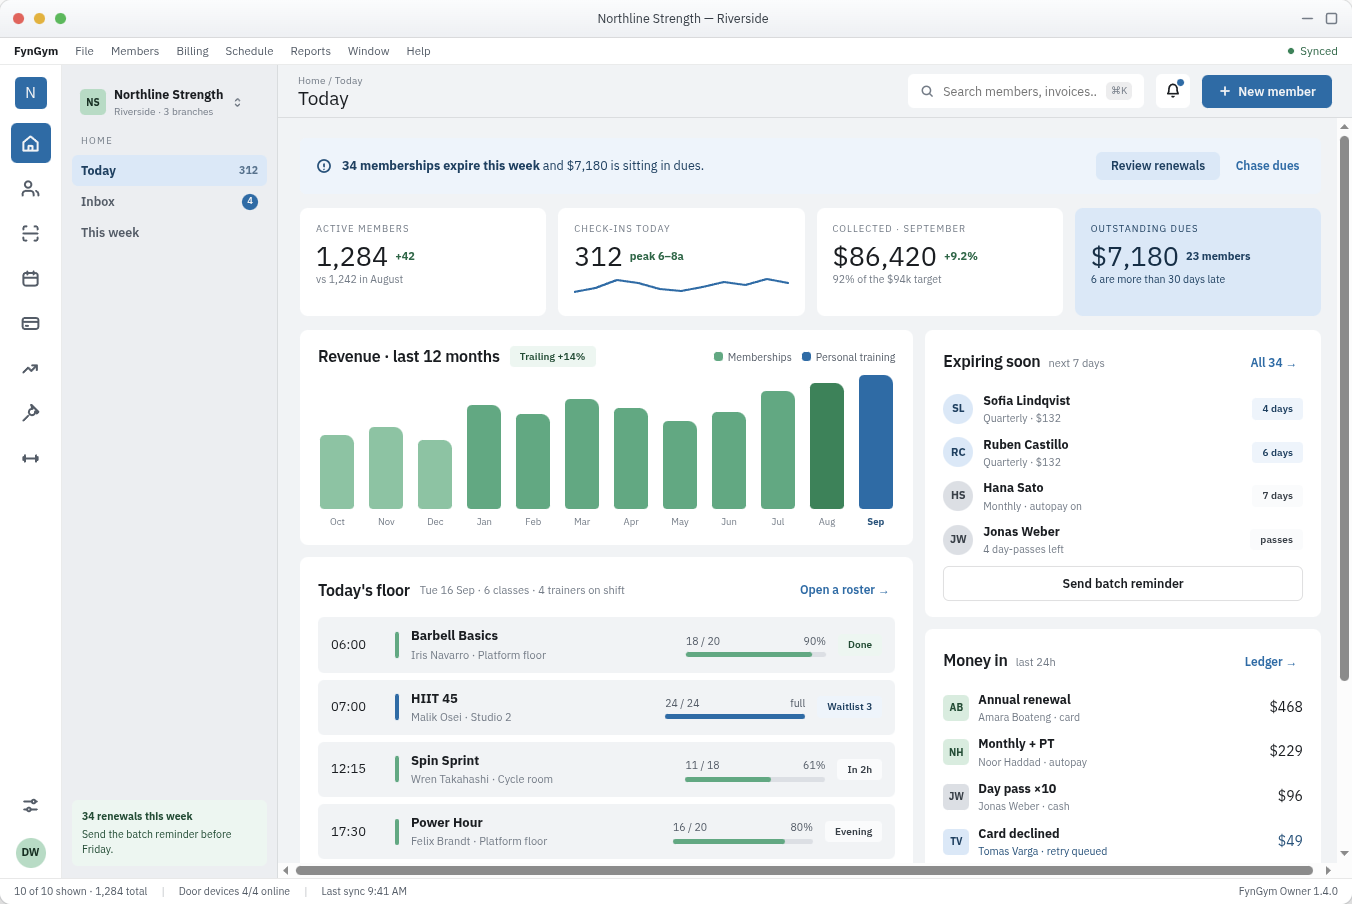Open This week in the sidebar
1352x904 pixels.
[169, 232]
